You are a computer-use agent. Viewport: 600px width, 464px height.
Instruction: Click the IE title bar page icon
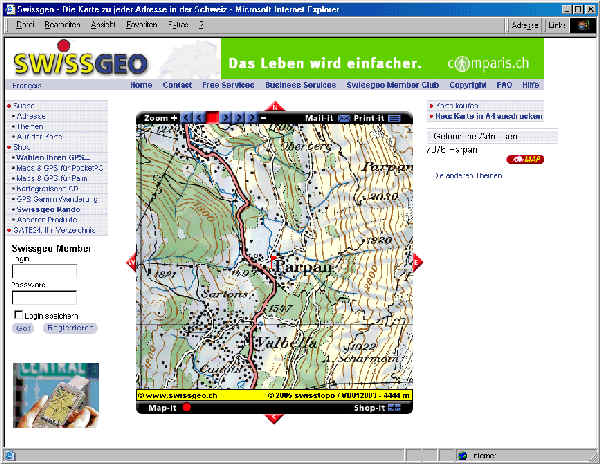11,9
